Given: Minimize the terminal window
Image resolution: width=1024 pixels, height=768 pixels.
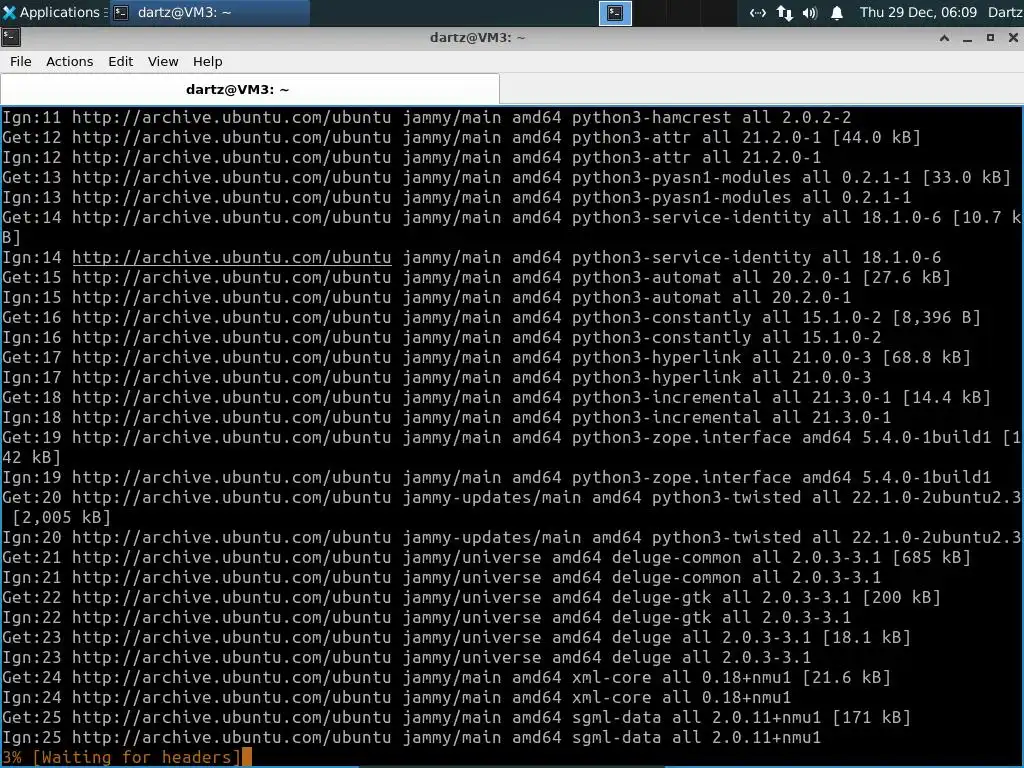Looking at the screenshot, I should click(967, 38).
